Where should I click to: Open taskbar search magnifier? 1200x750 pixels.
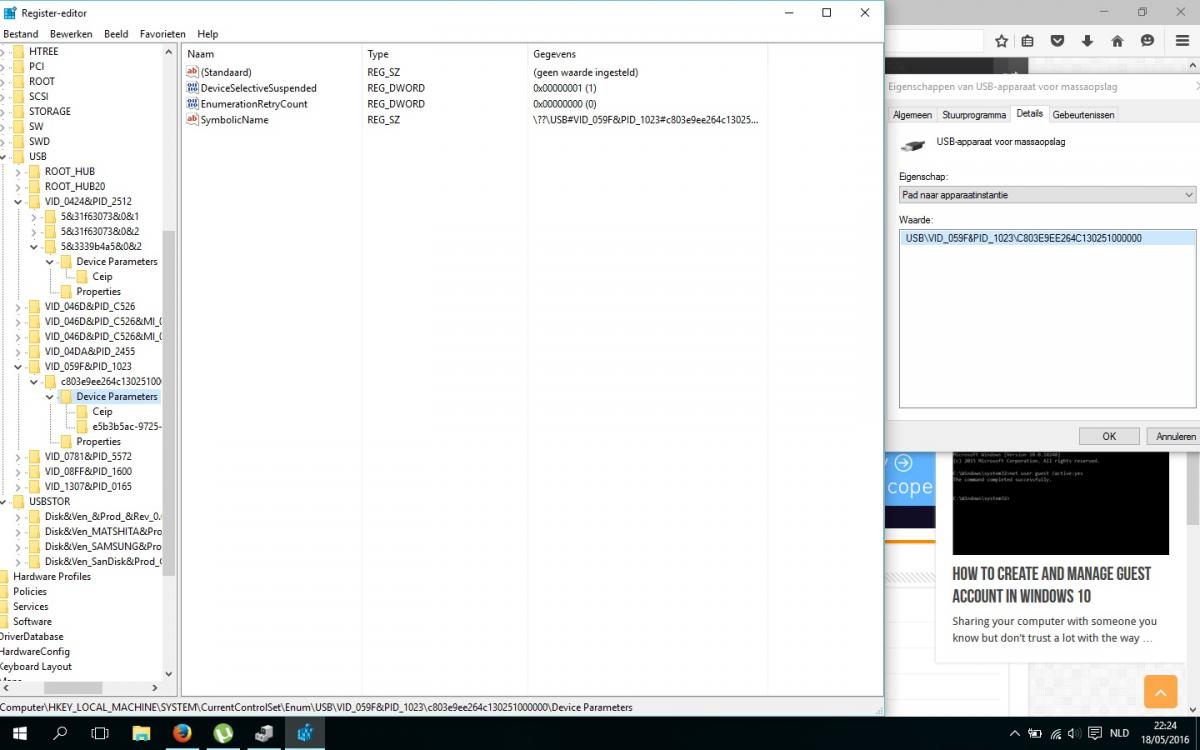(60, 733)
